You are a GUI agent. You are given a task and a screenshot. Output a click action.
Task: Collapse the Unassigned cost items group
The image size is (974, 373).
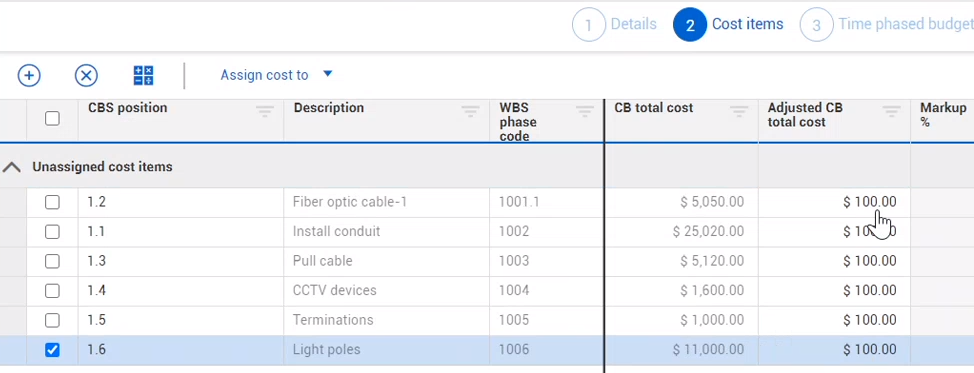pyautogui.click(x=12, y=167)
